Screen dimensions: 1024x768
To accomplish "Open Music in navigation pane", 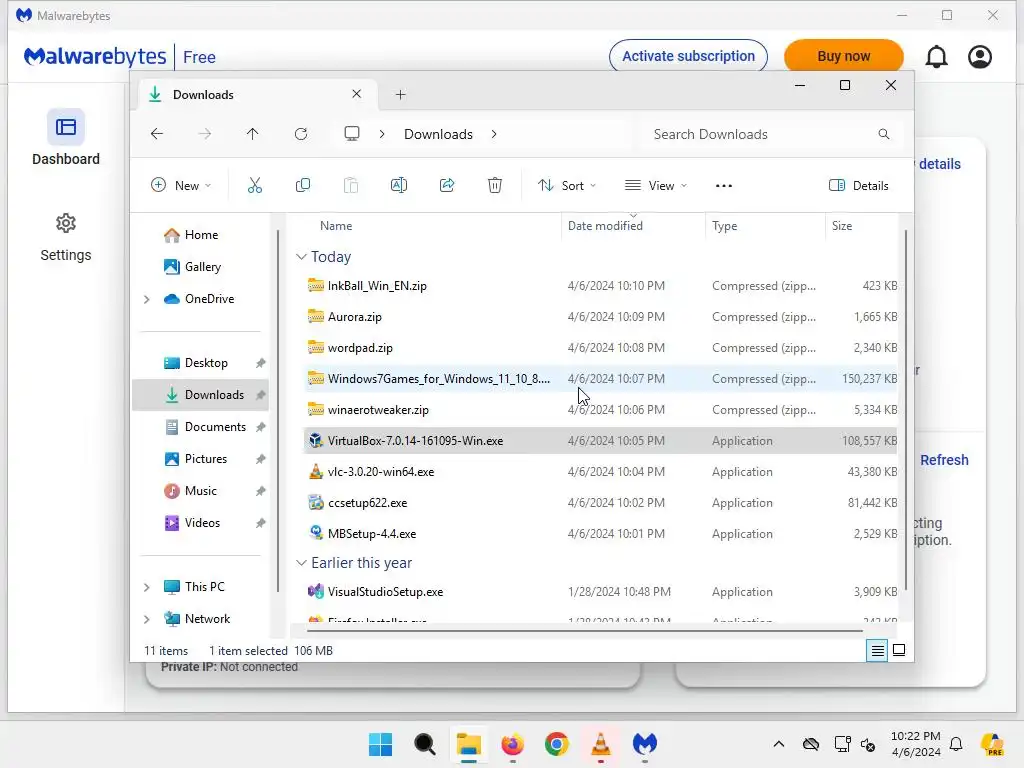I will coord(200,491).
